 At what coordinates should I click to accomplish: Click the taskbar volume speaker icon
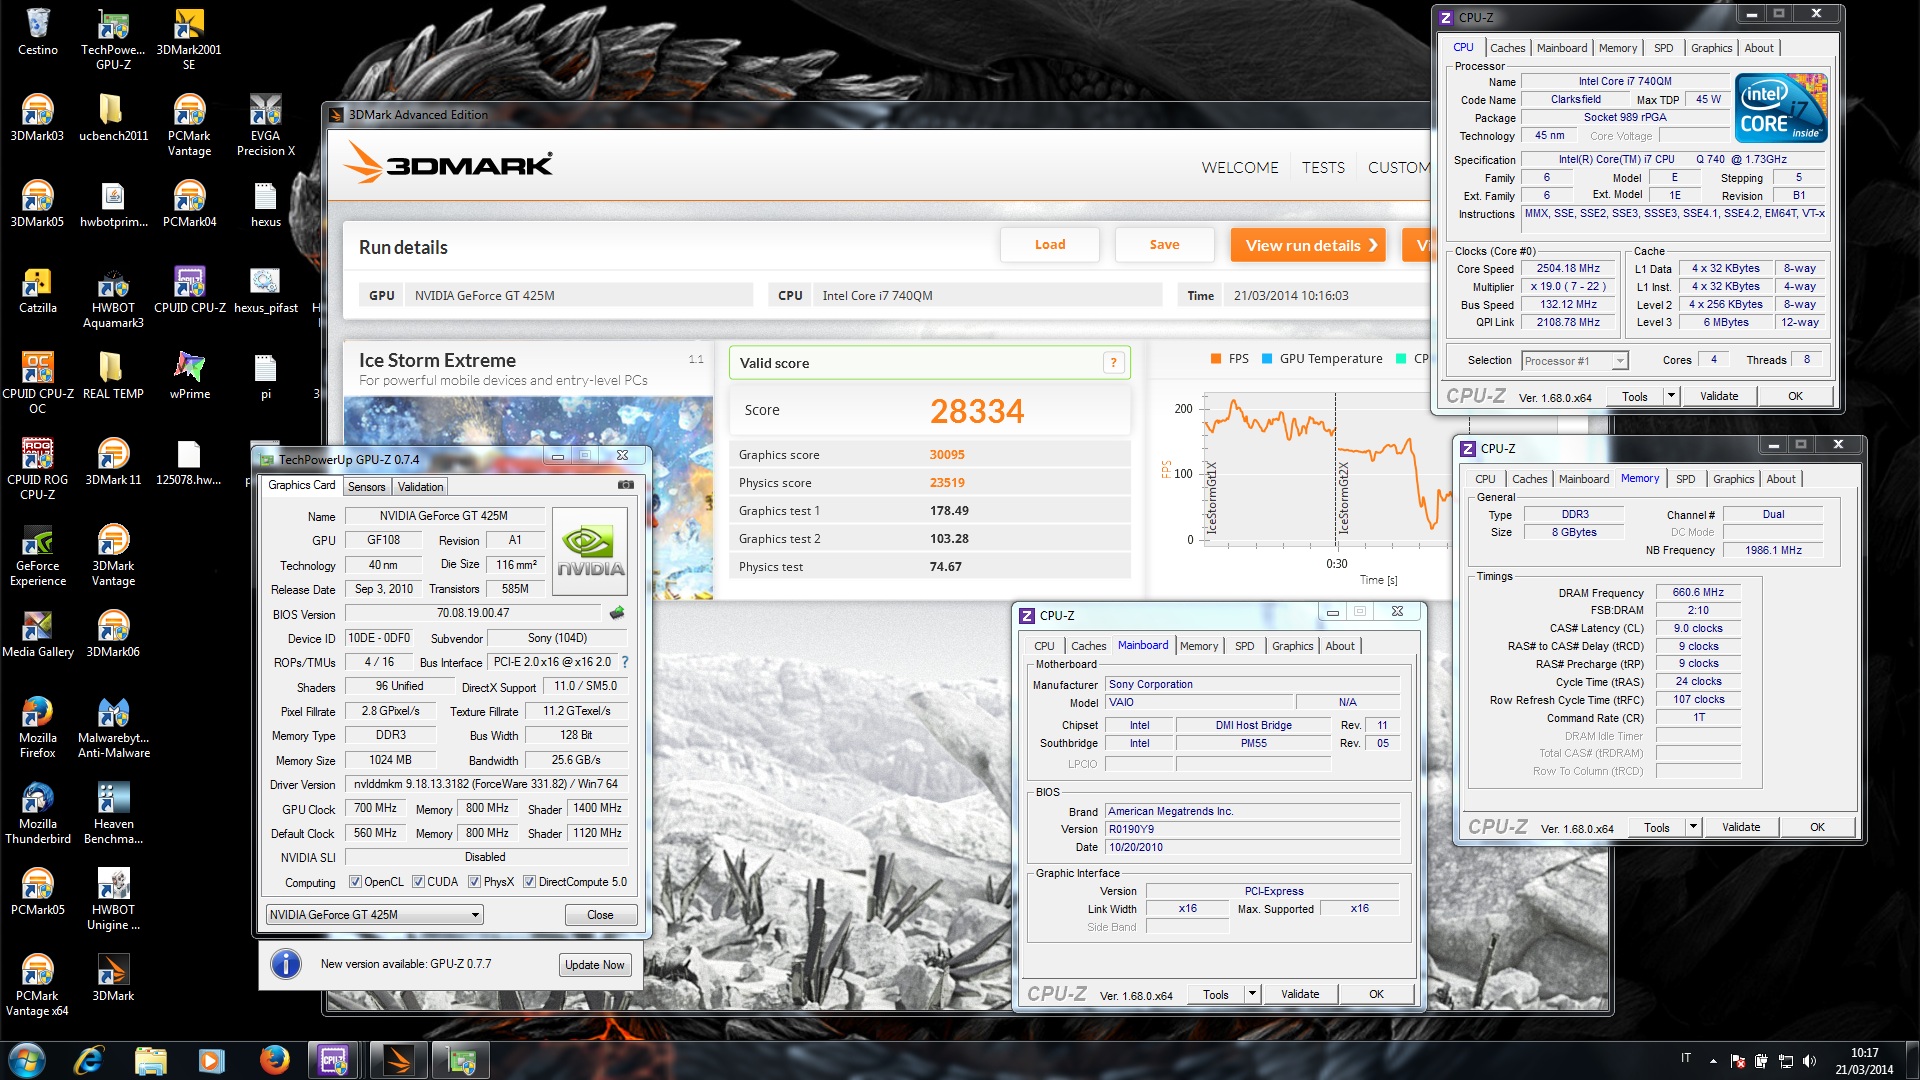tap(1809, 1061)
